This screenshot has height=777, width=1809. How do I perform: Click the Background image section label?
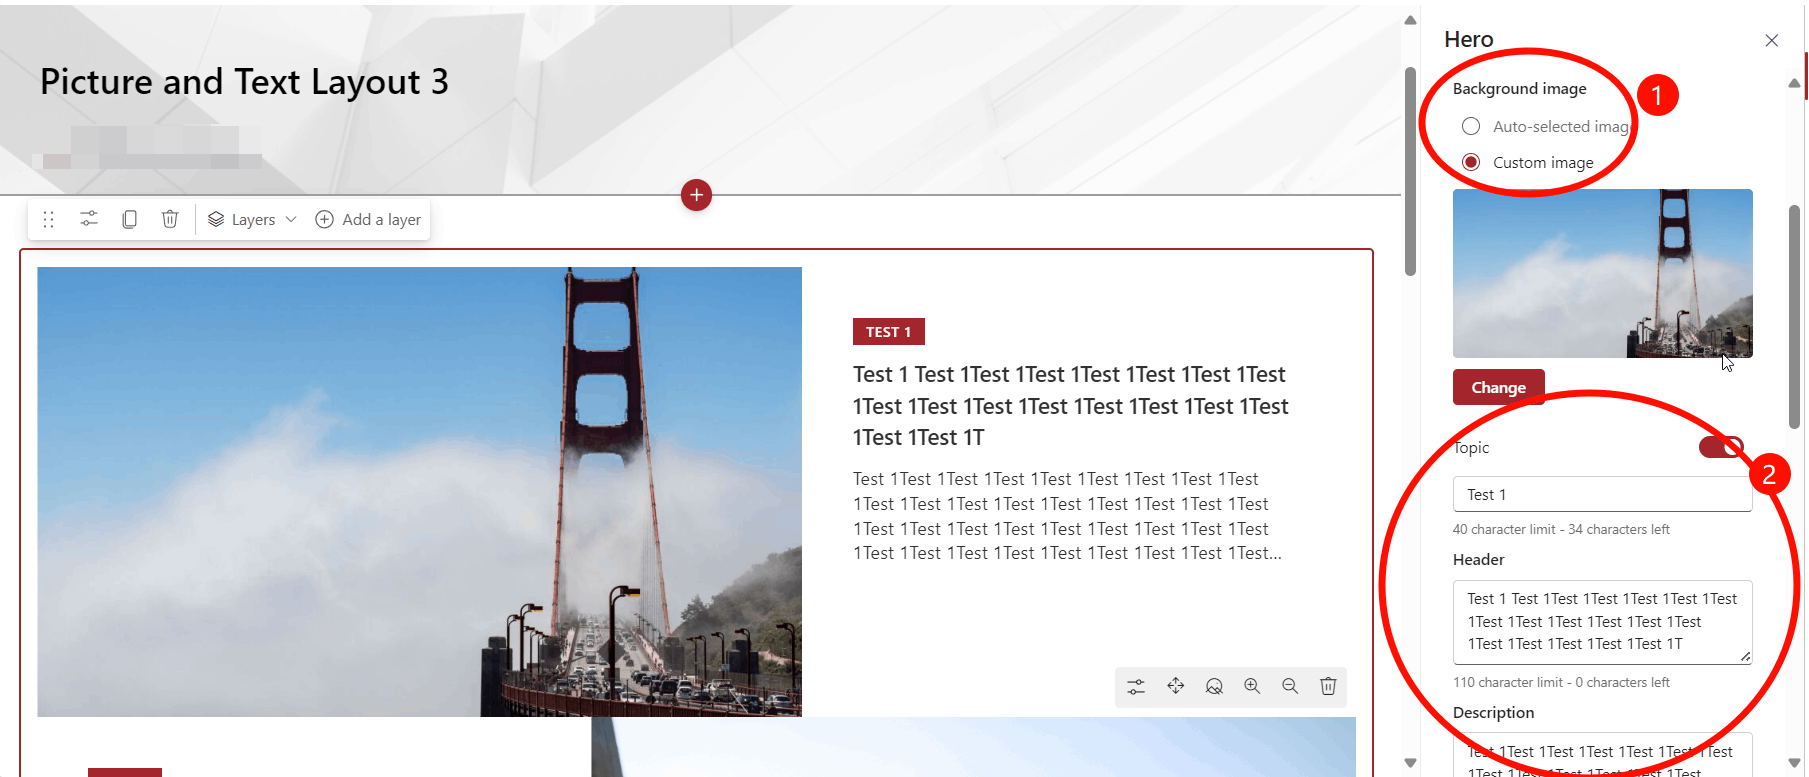pos(1519,88)
